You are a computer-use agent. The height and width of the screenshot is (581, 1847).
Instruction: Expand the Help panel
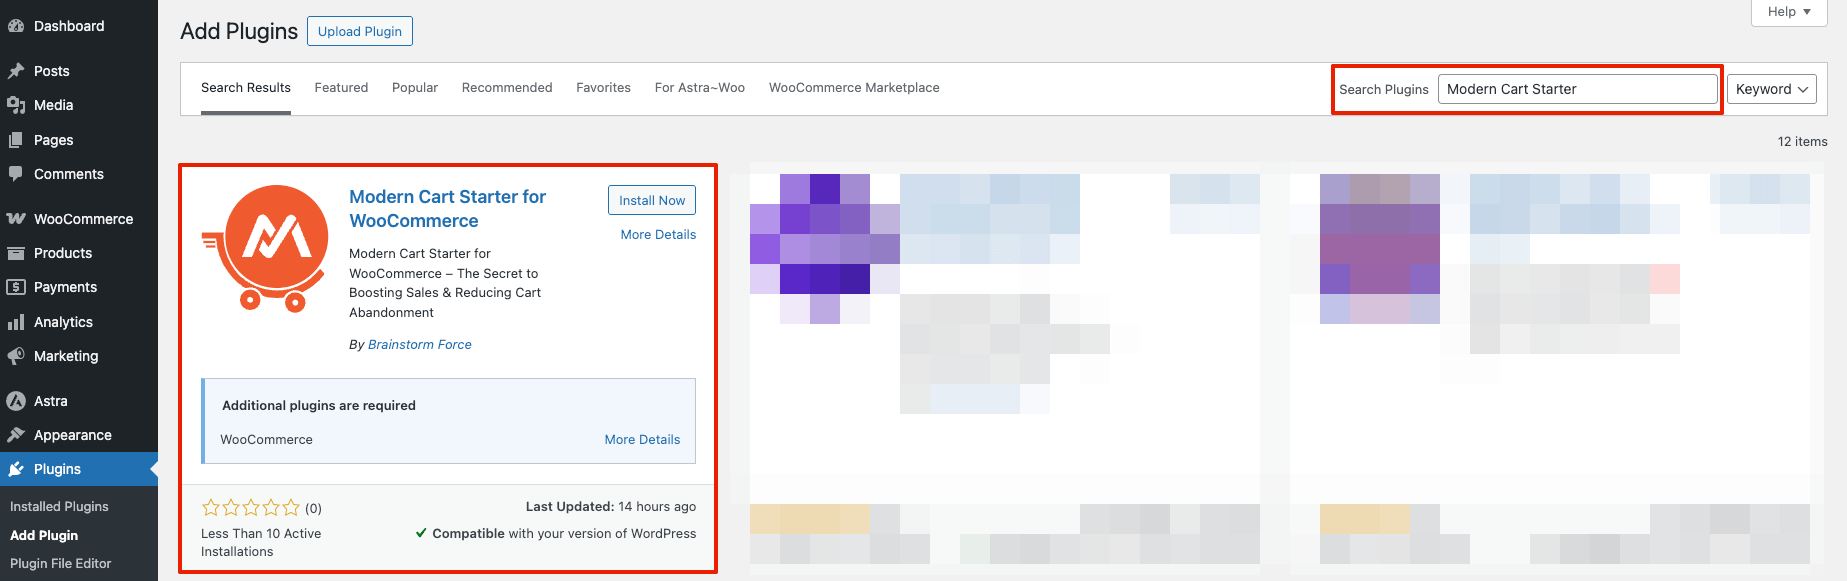1789,12
